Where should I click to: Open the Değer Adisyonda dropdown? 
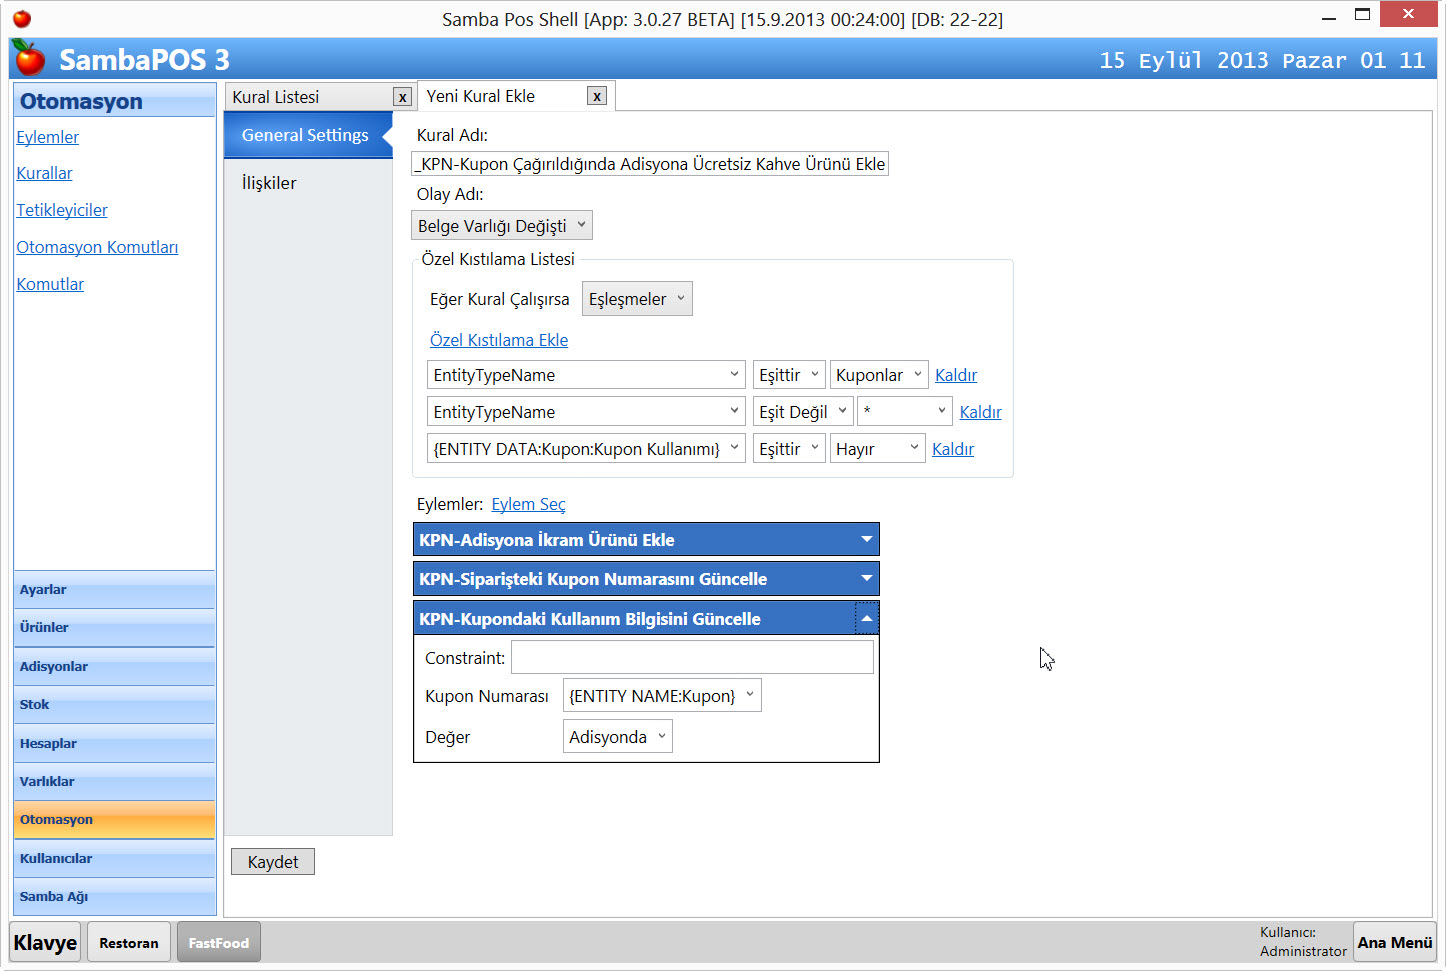click(x=617, y=737)
